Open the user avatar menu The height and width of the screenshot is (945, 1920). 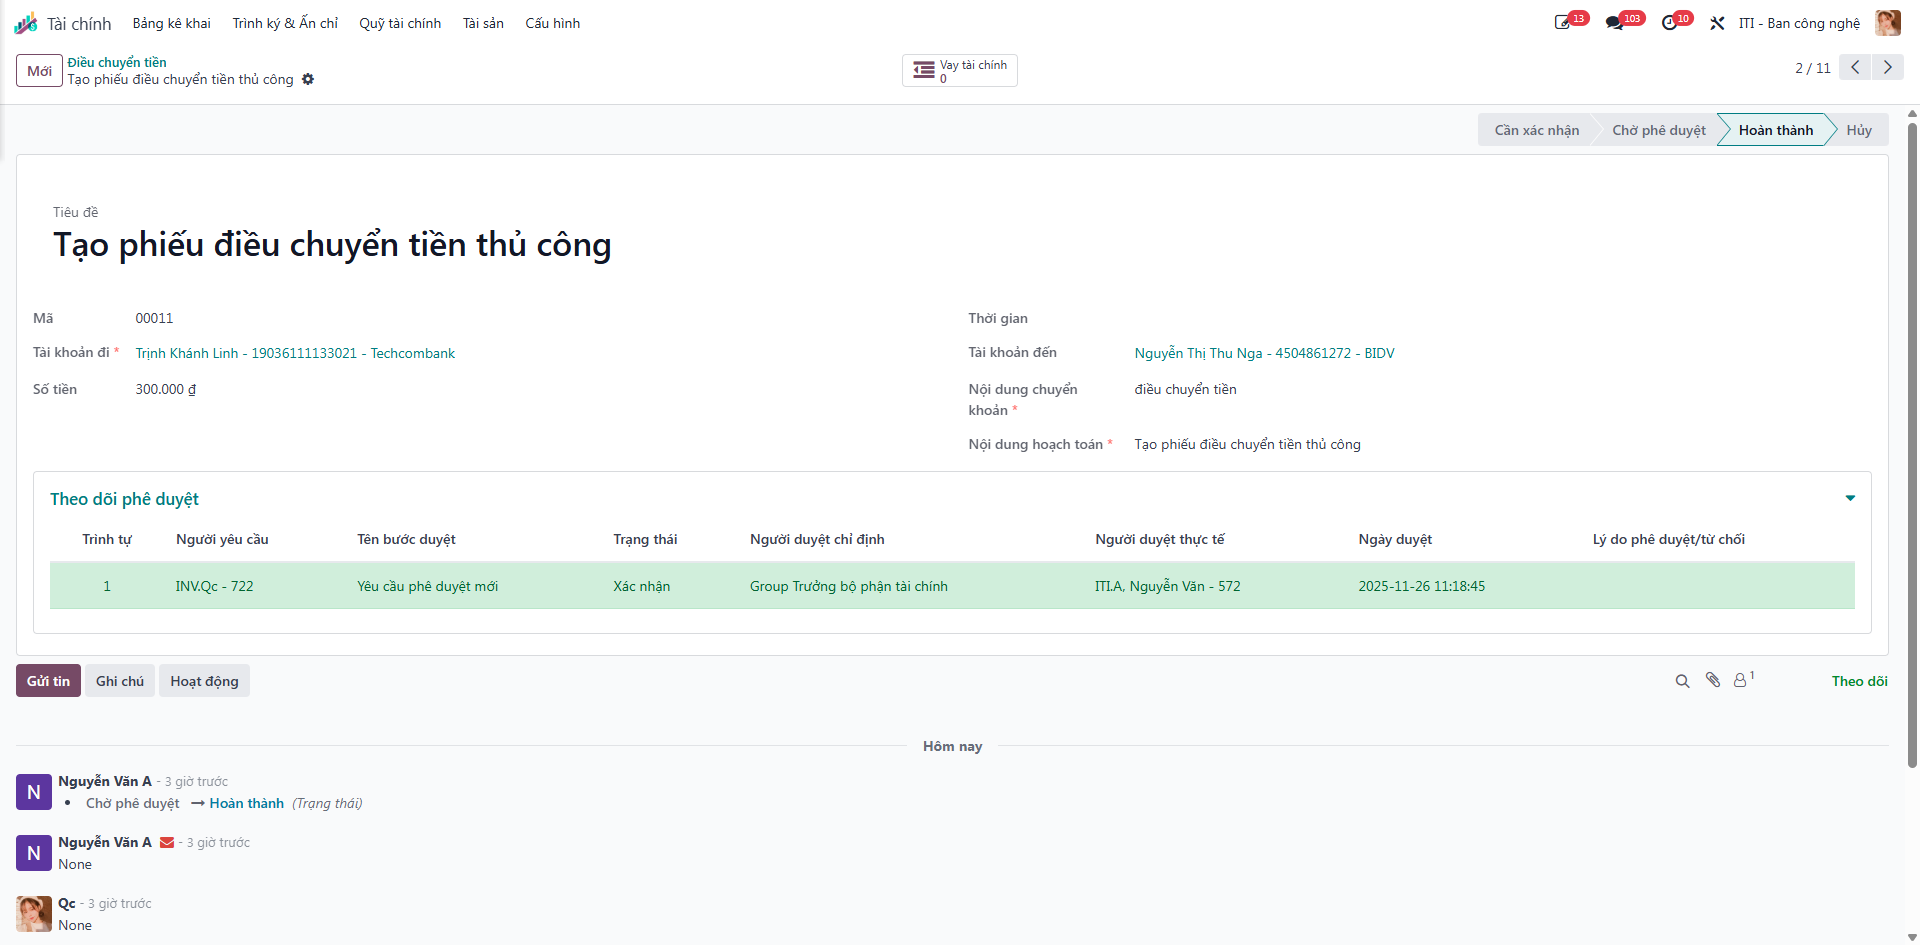pyautogui.click(x=1888, y=23)
